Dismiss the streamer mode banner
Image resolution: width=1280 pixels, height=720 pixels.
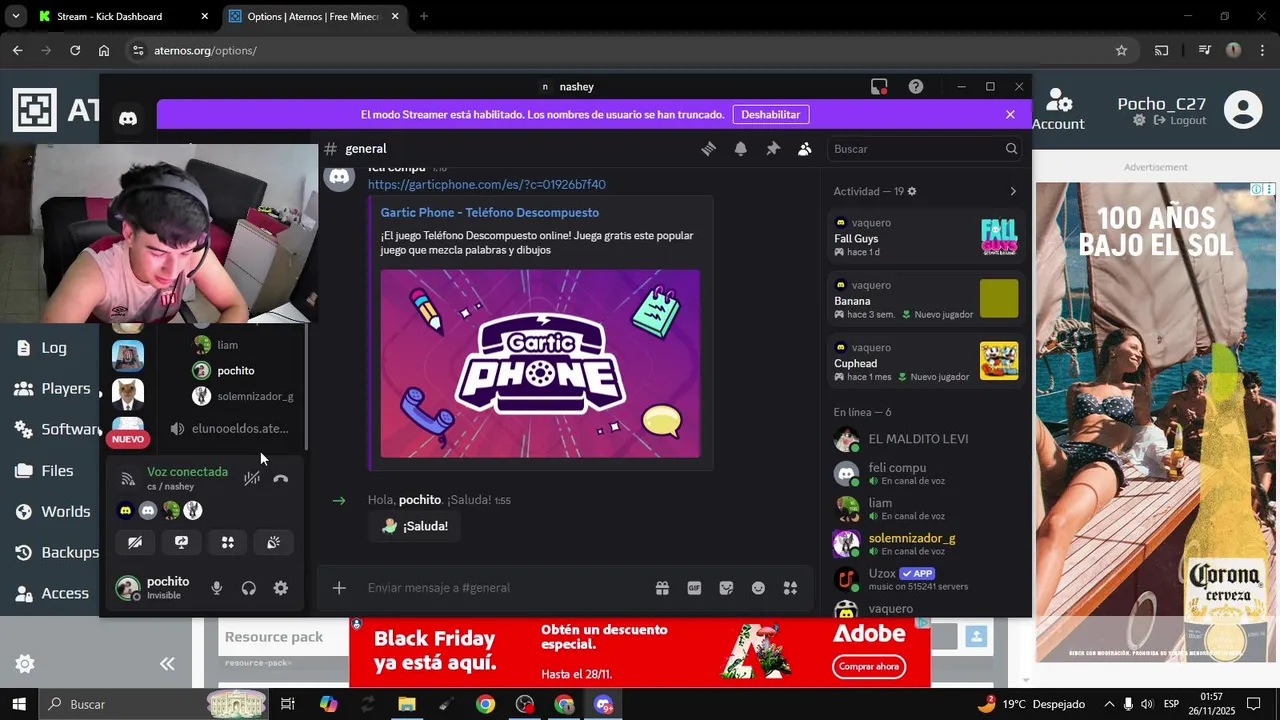click(x=1010, y=115)
